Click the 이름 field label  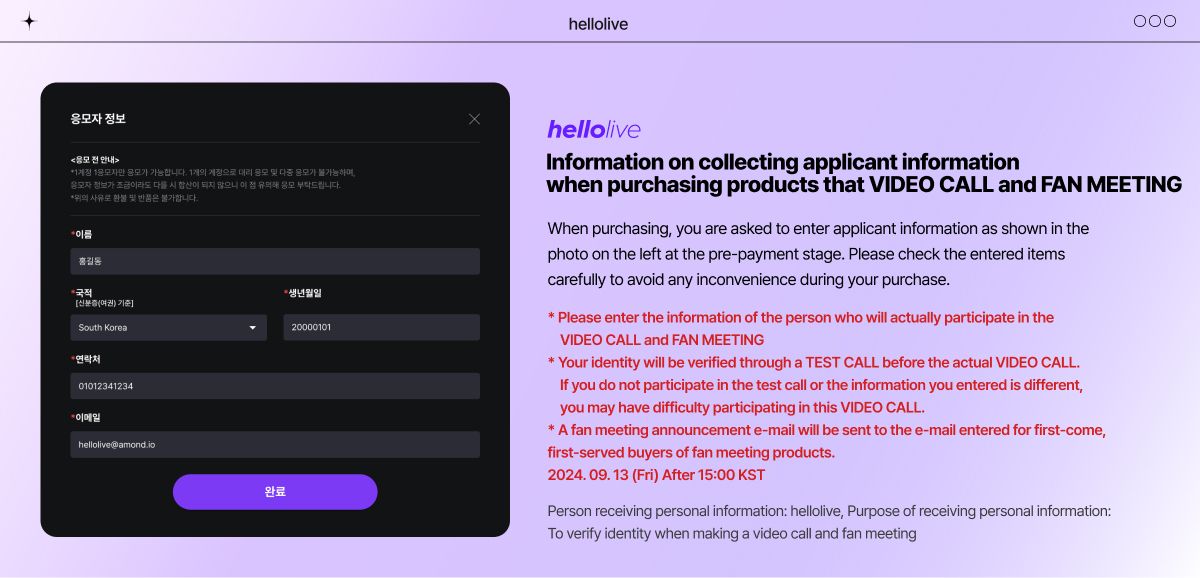click(x=83, y=234)
